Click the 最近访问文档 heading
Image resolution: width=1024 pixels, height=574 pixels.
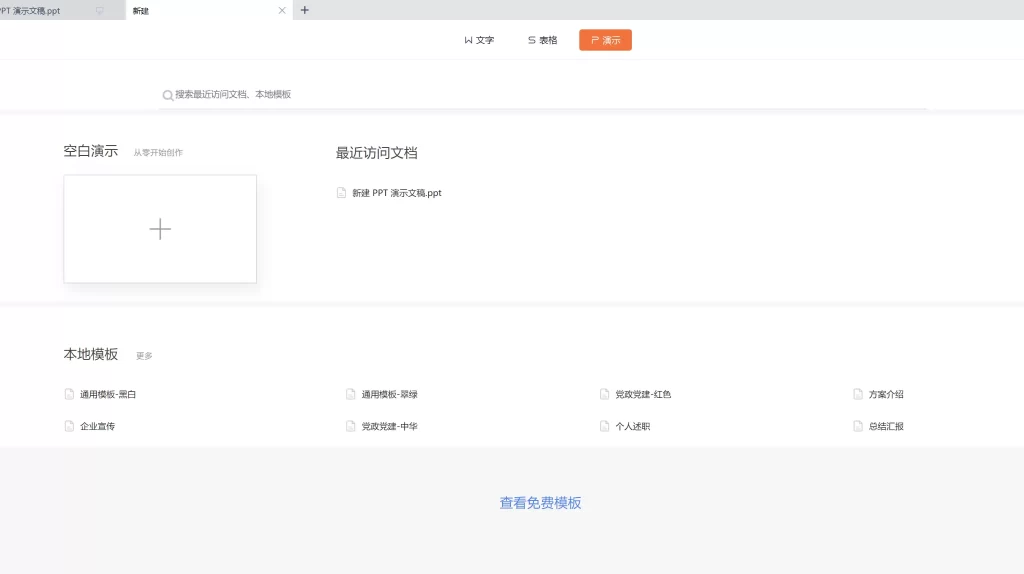(377, 153)
